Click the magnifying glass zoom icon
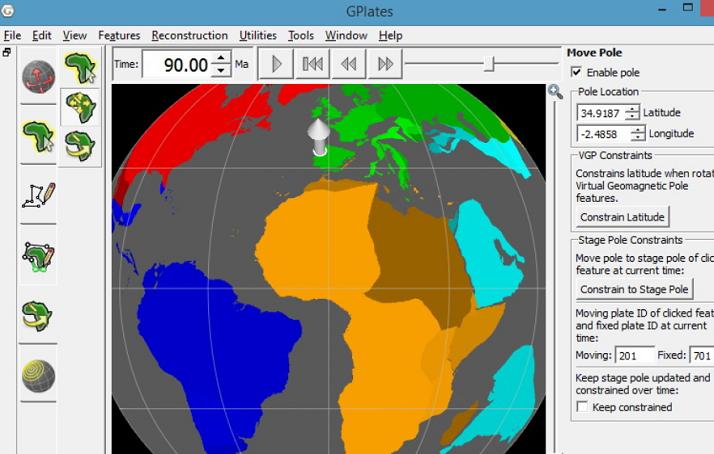The width and height of the screenshot is (714, 454). pyautogui.click(x=555, y=92)
